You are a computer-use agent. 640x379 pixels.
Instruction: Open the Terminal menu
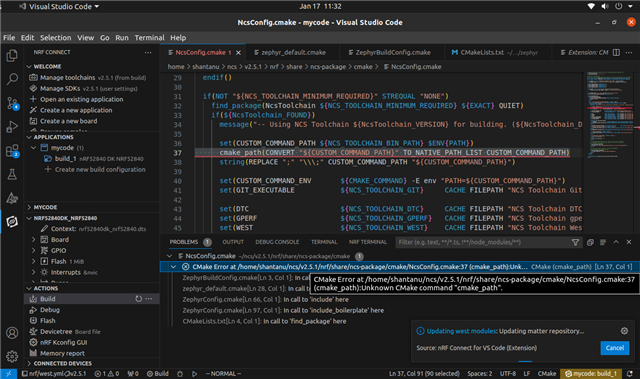click(x=149, y=38)
